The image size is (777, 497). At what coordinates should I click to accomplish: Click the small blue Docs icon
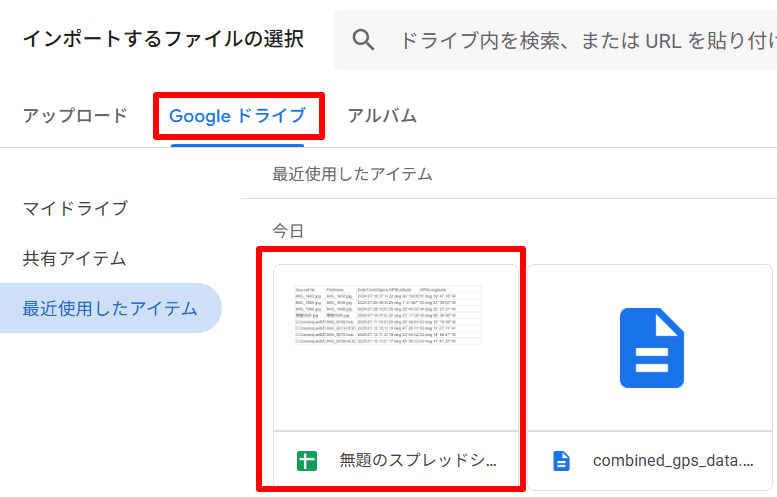pyautogui.click(x=562, y=461)
